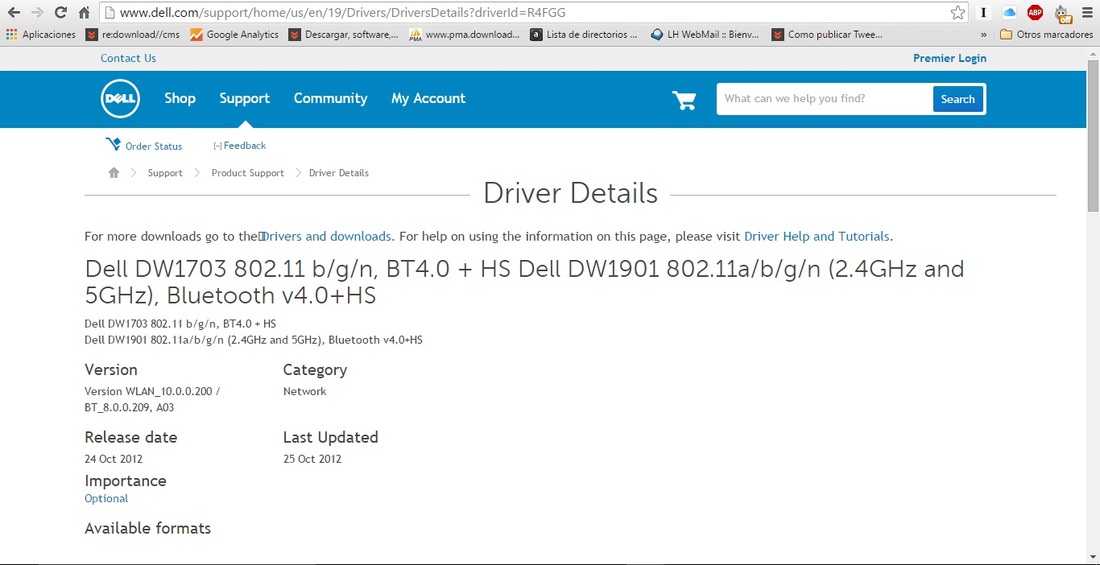Open the My Account menu
The image size is (1100, 565).
(428, 98)
